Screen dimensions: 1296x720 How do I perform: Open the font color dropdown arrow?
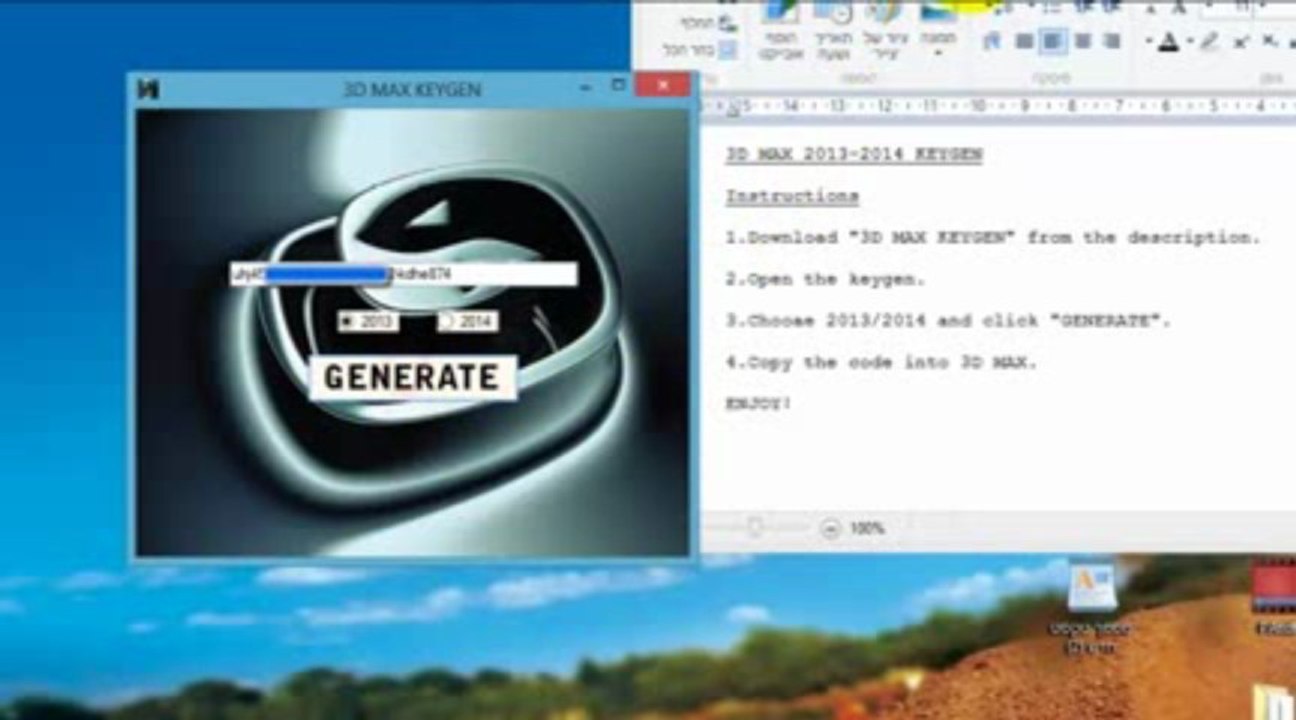pos(1148,41)
